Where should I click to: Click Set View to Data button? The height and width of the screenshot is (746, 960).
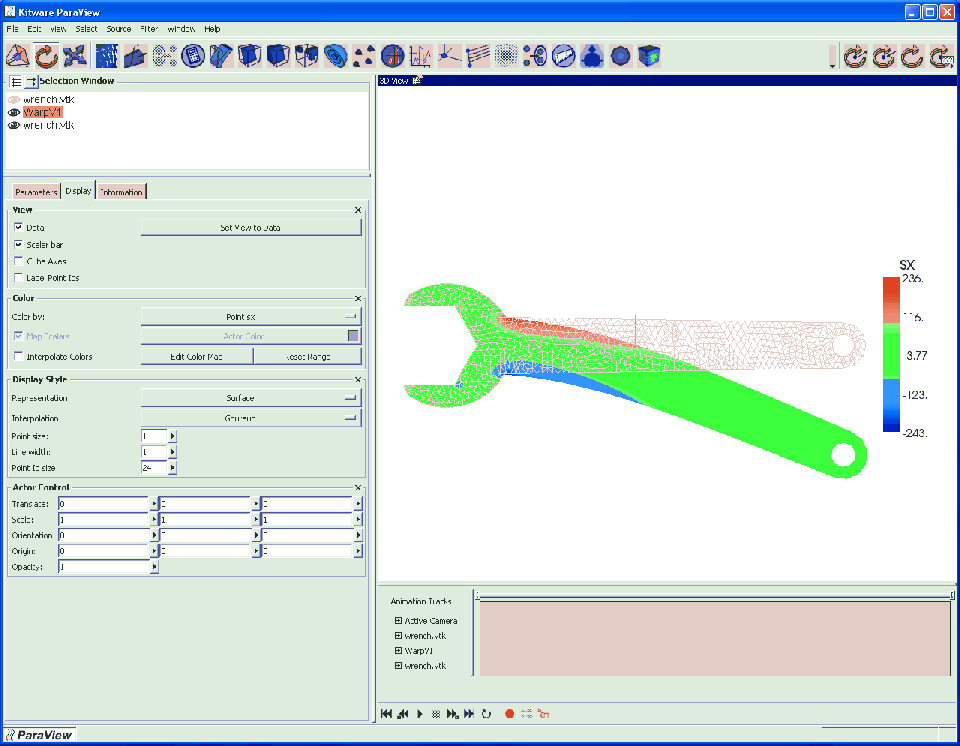pyautogui.click(x=251, y=227)
